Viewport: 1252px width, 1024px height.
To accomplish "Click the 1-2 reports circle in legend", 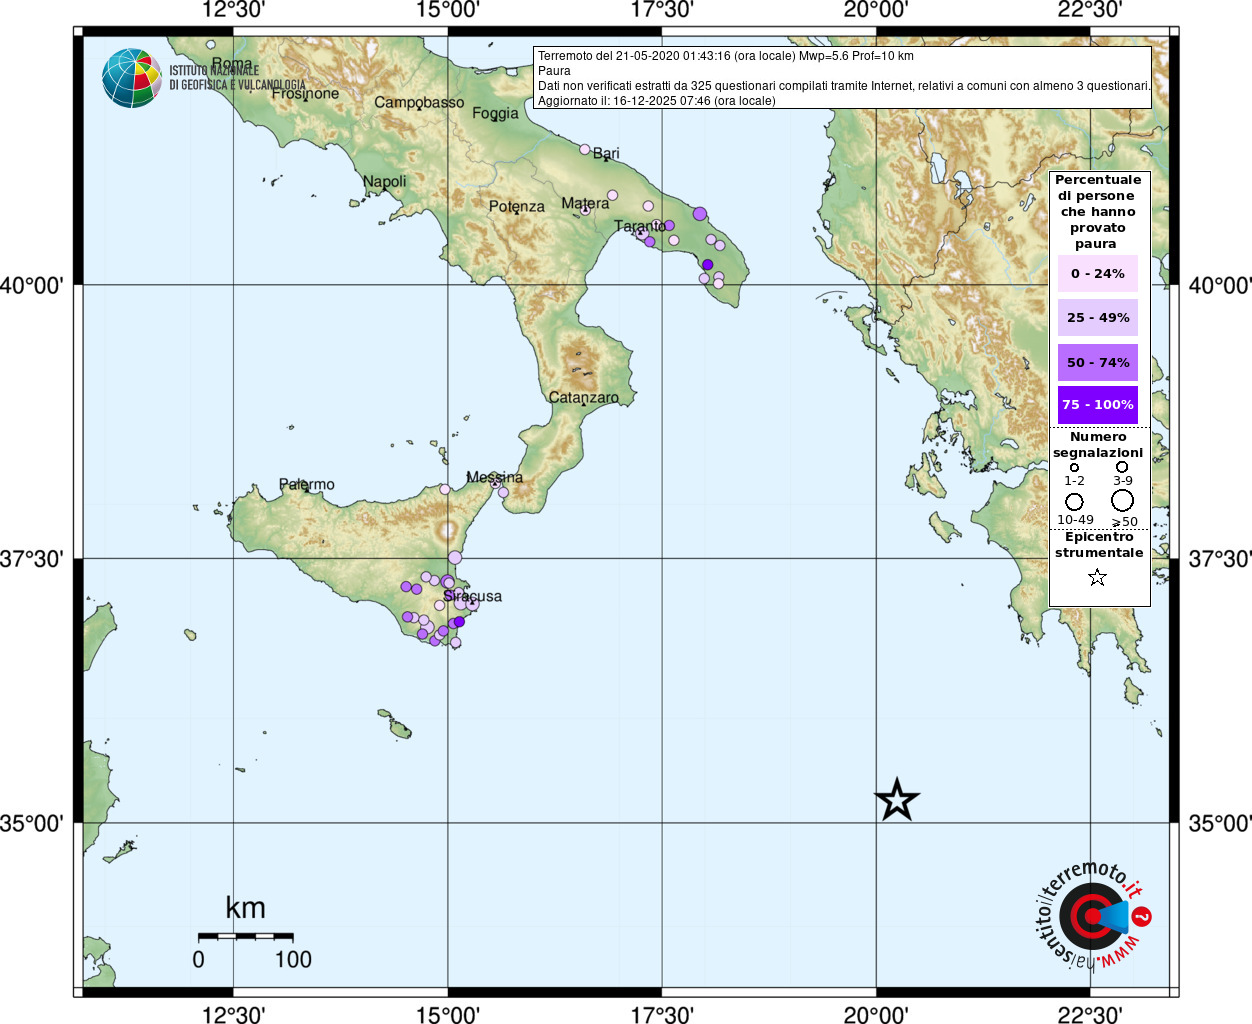I will (x=1074, y=467).
